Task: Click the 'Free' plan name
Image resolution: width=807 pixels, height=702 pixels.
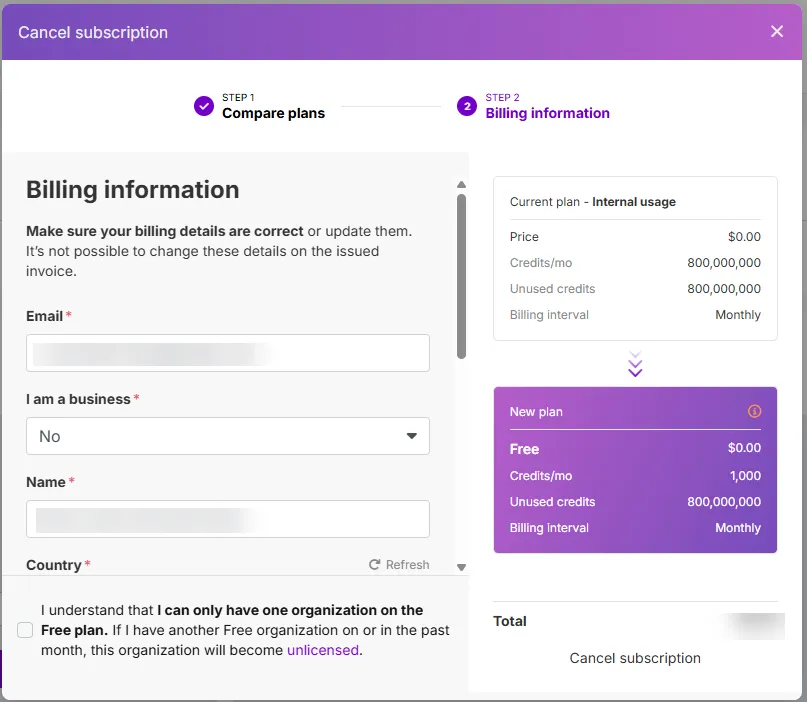Action: [524, 449]
